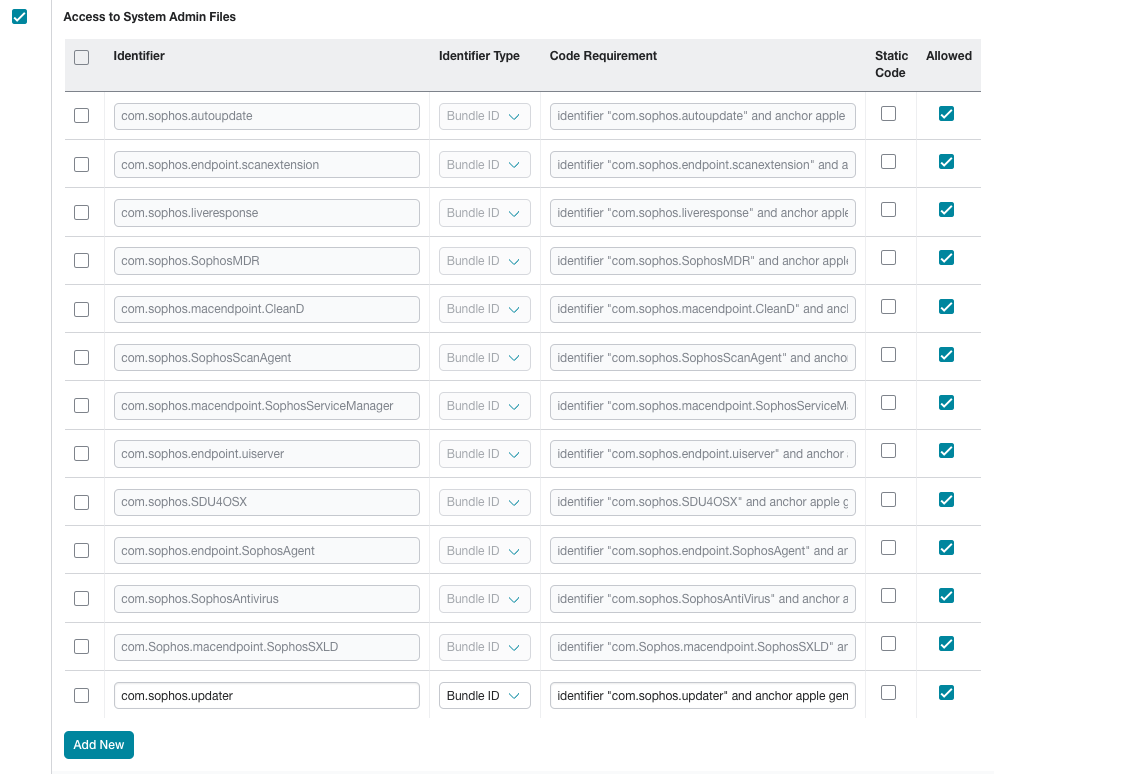
Task: Enable Static Code for com.sophos.SophosAntivirus
Action: [x=888, y=595]
